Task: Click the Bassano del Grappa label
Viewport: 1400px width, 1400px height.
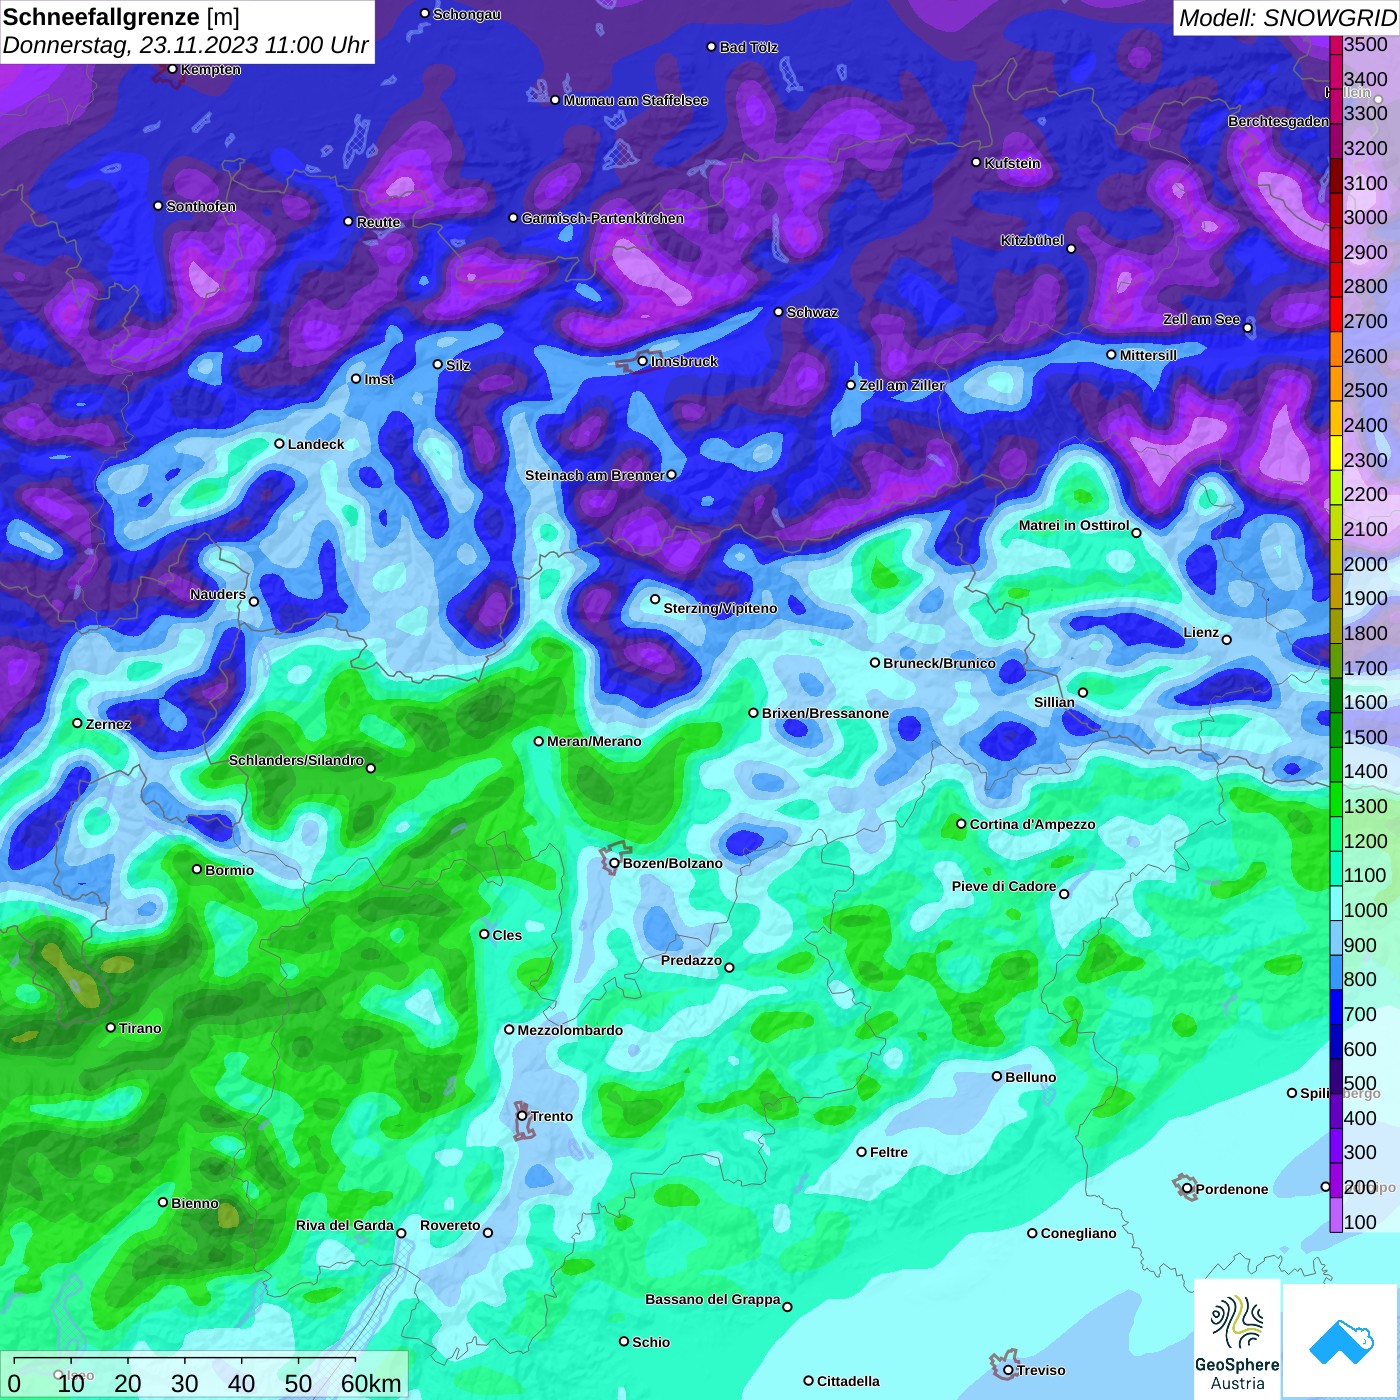Action: pyautogui.click(x=712, y=1299)
